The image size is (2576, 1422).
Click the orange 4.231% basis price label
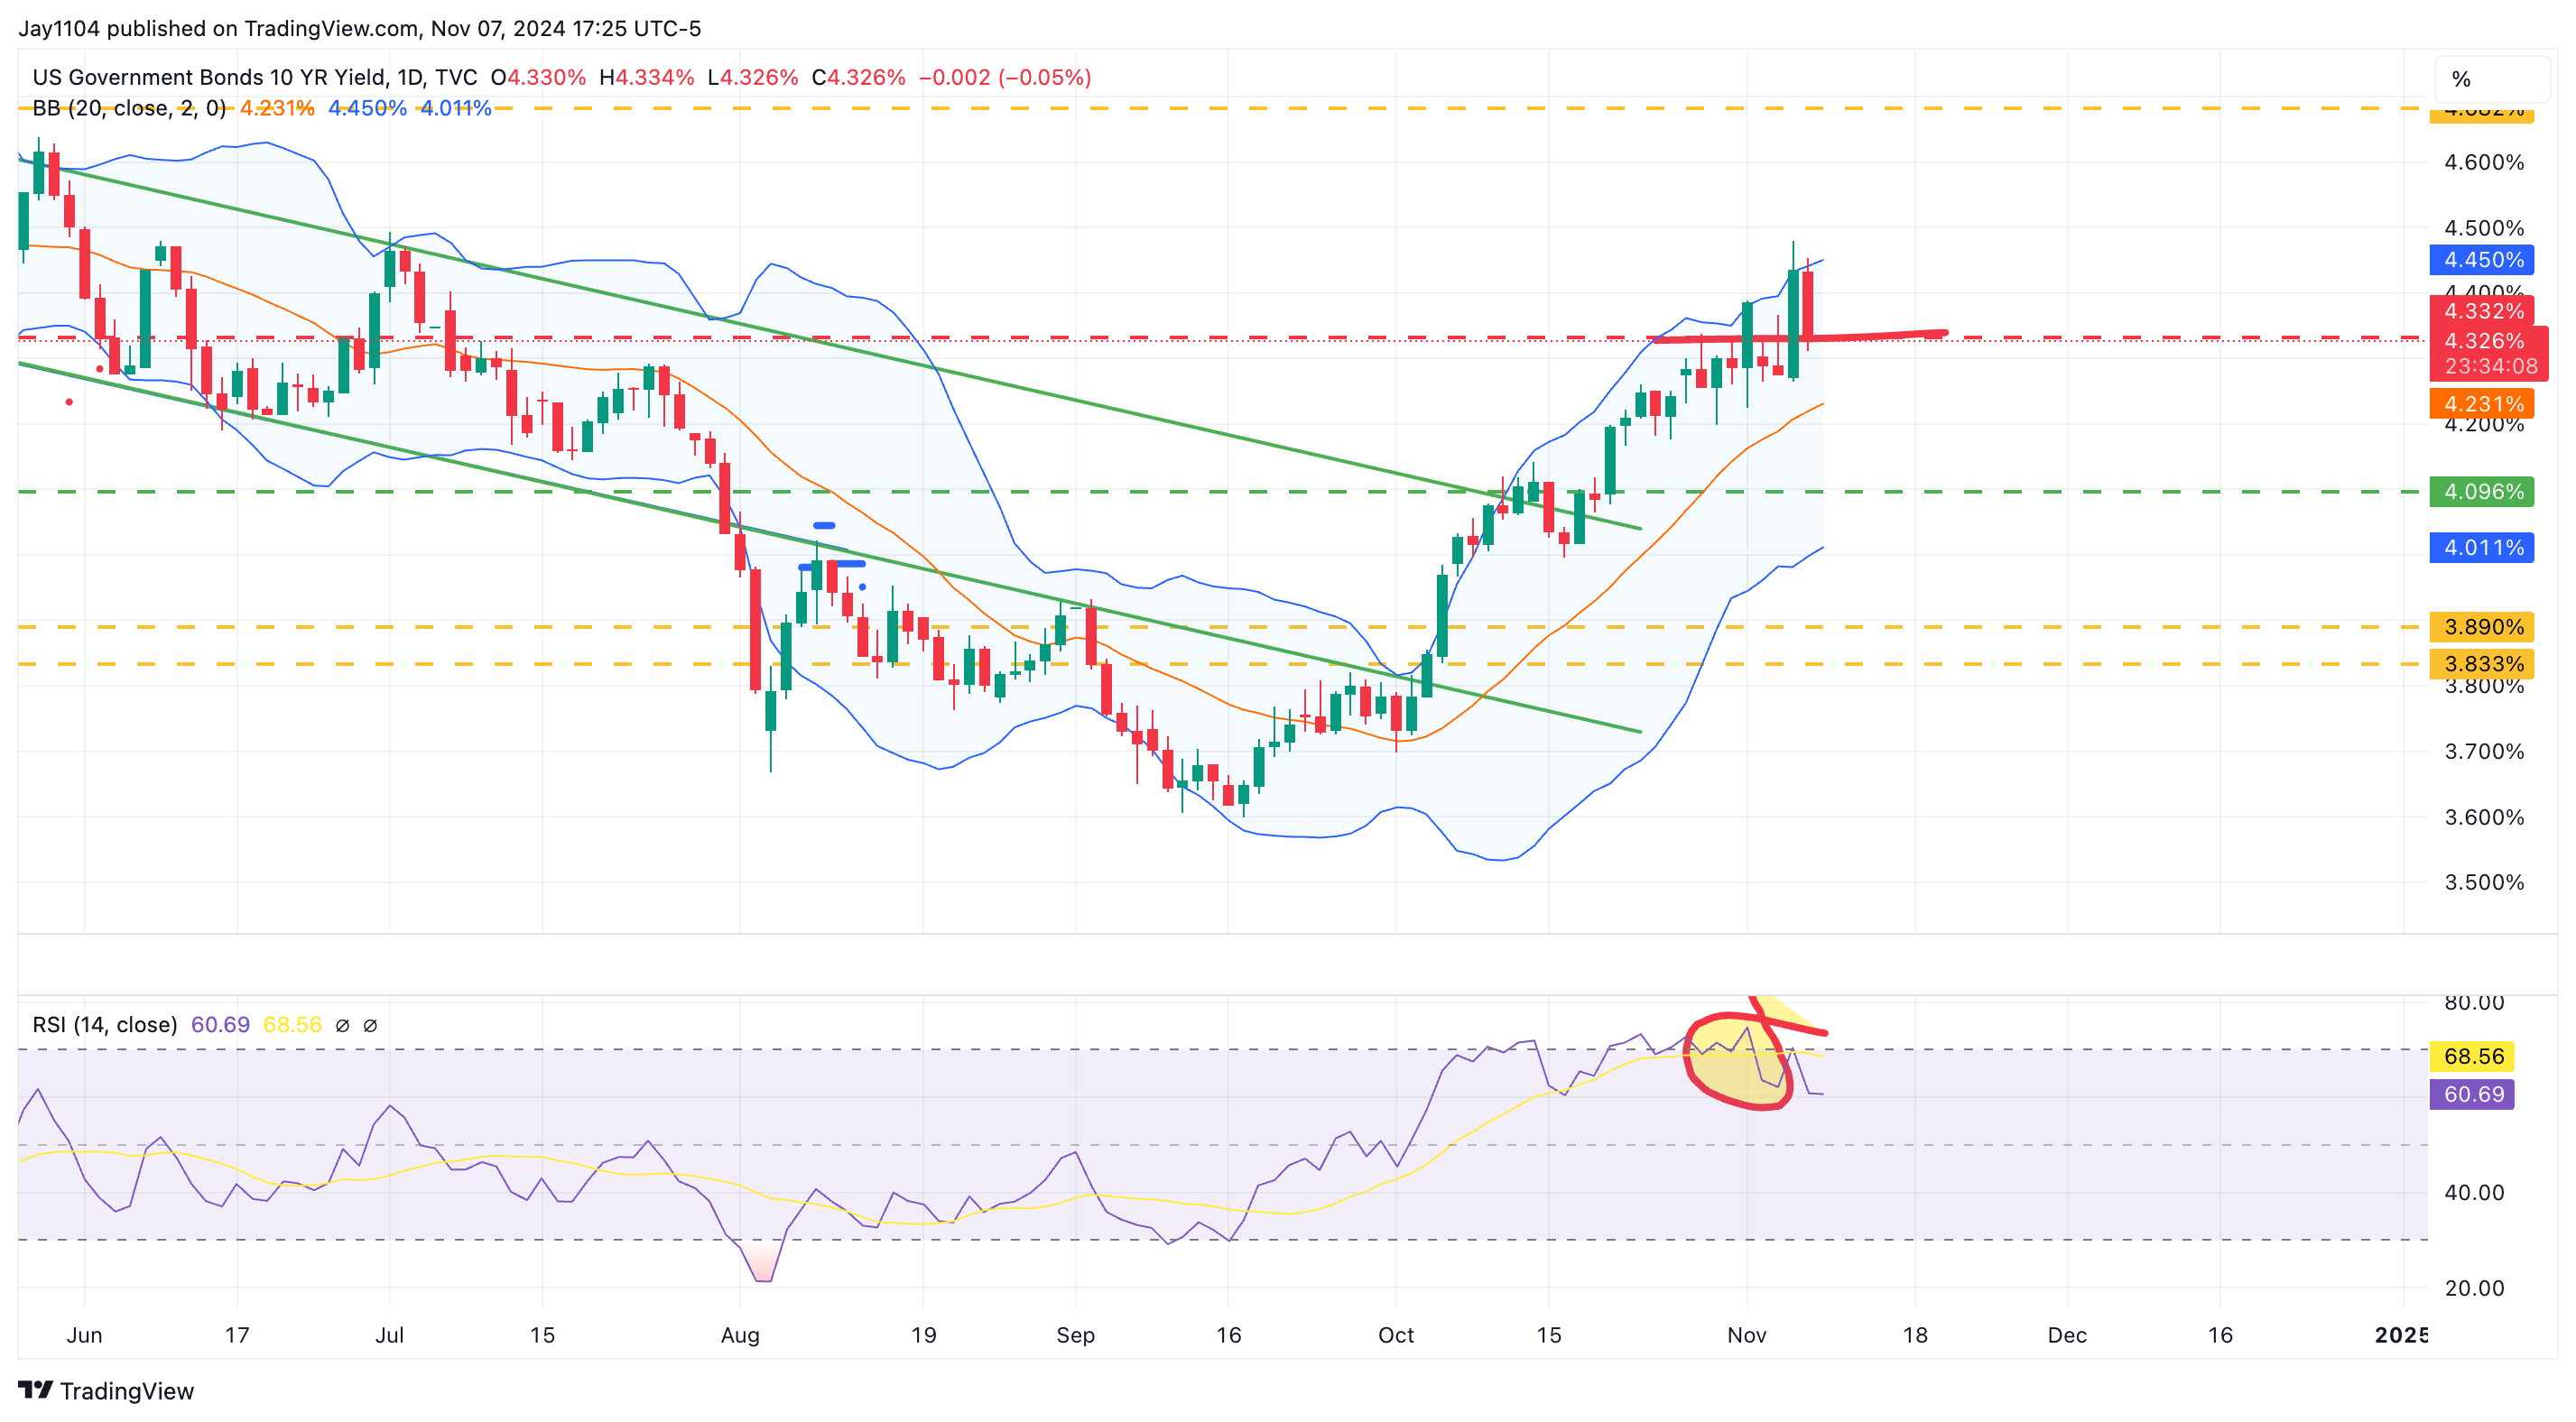2482,404
